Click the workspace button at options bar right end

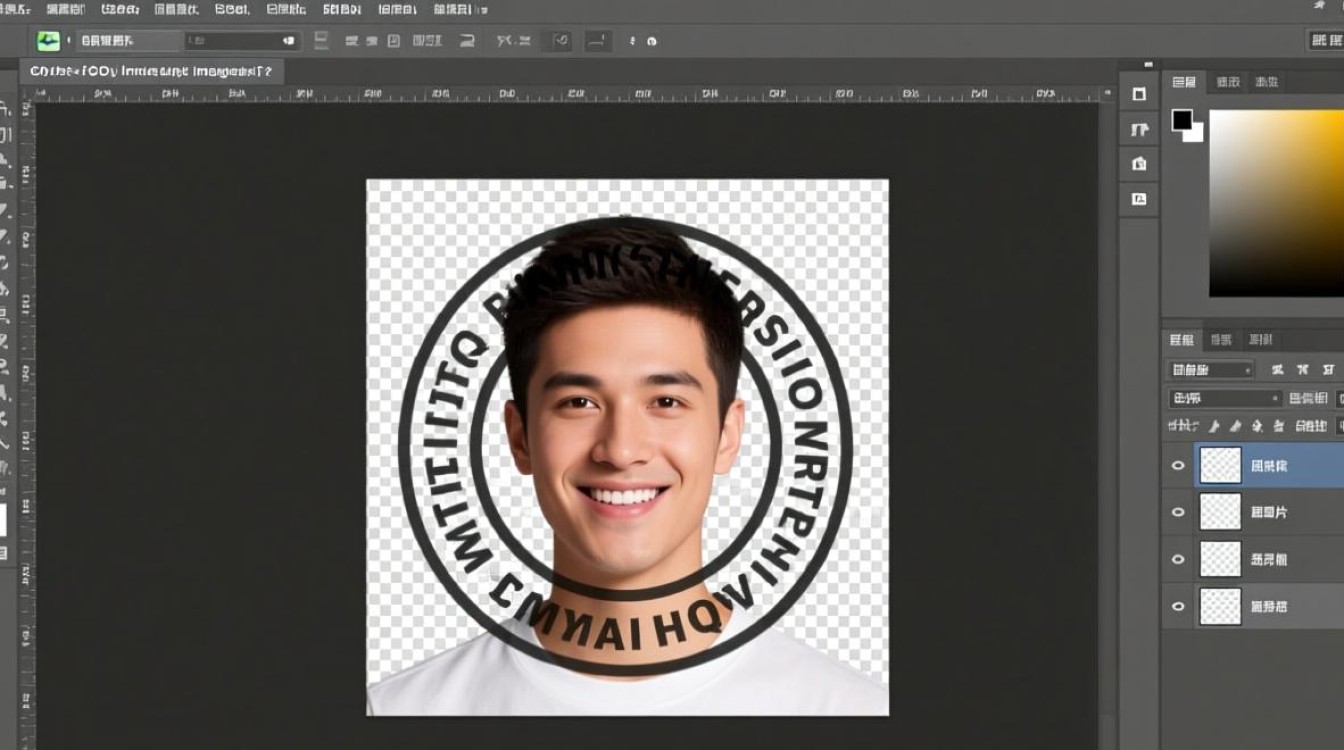pos(1324,41)
